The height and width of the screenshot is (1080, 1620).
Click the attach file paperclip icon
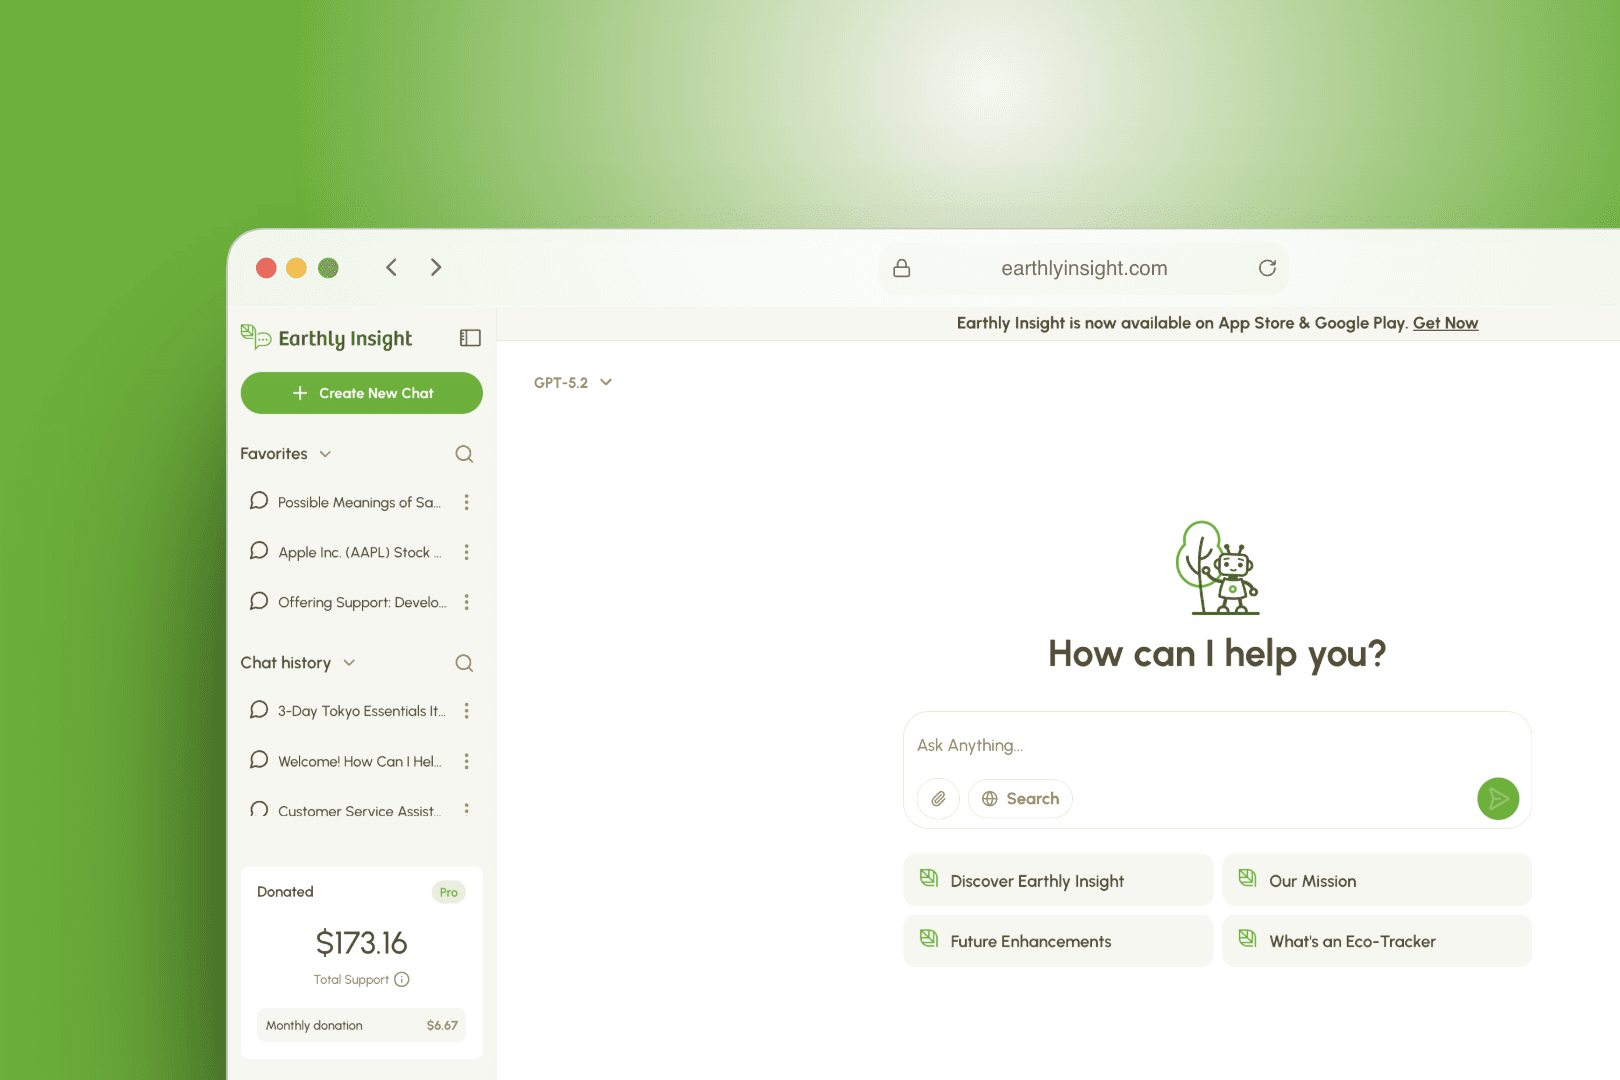point(938,799)
